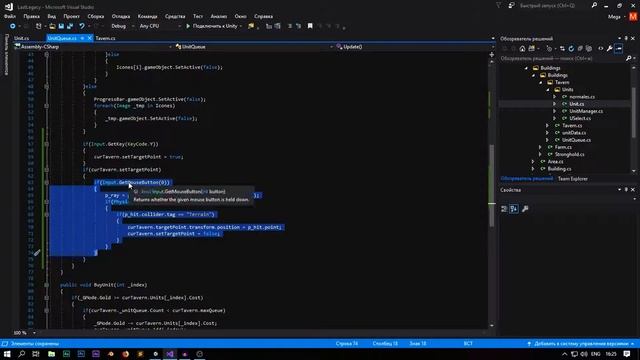Click the save all files icon
The width and height of the screenshot is (640, 360).
point(70,26)
